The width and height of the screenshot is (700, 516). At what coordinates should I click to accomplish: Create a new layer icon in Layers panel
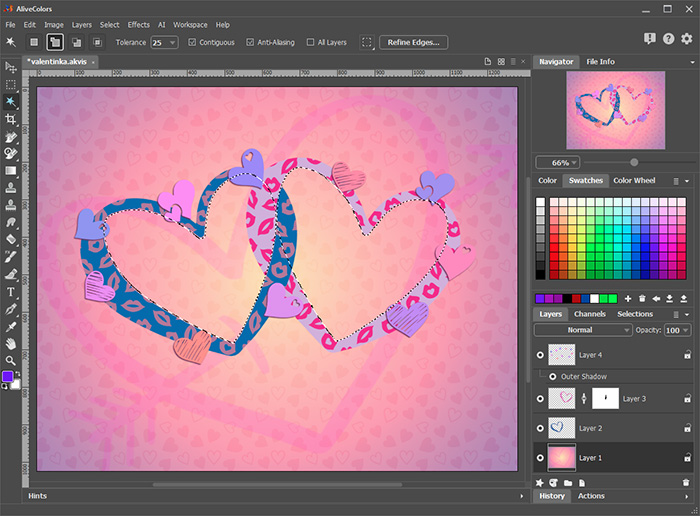point(582,483)
